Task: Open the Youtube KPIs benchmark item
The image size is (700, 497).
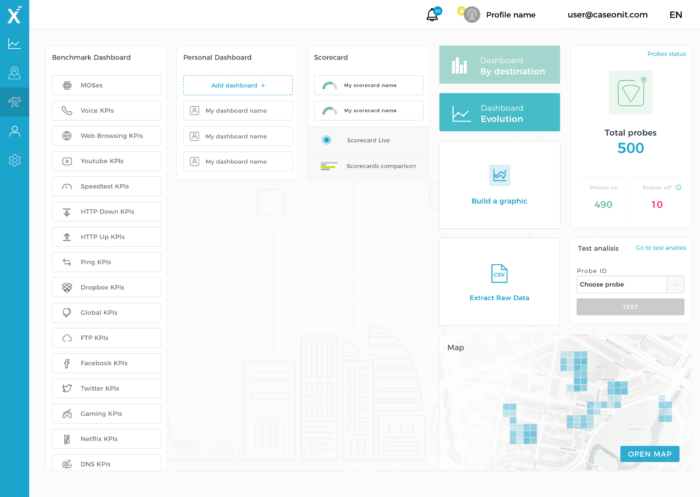Action: 106,161
